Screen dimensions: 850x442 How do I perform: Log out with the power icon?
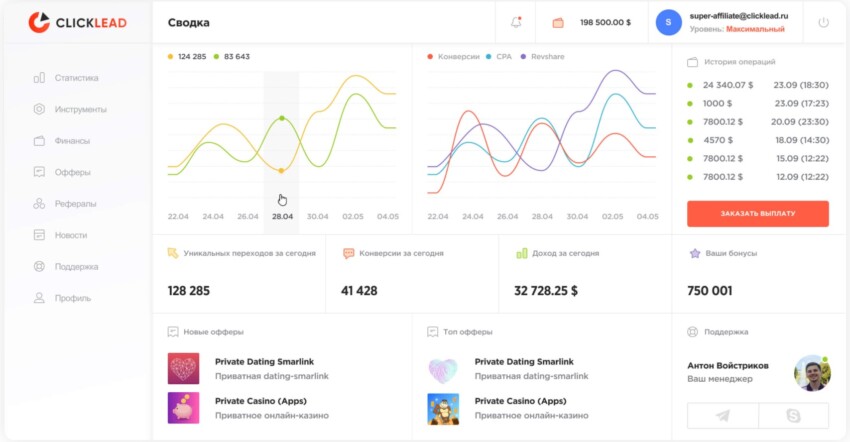[823, 22]
